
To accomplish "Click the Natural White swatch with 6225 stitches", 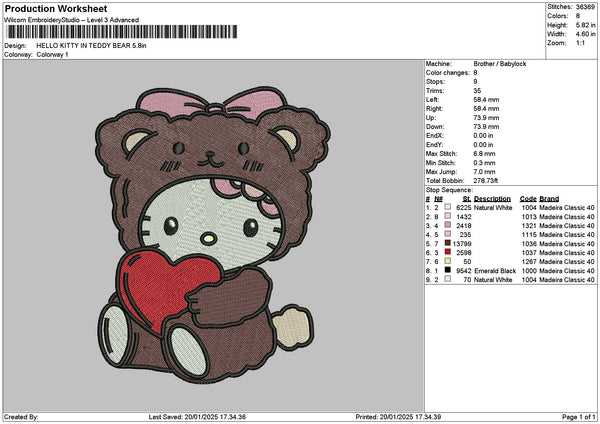I will [x=447, y=207].
